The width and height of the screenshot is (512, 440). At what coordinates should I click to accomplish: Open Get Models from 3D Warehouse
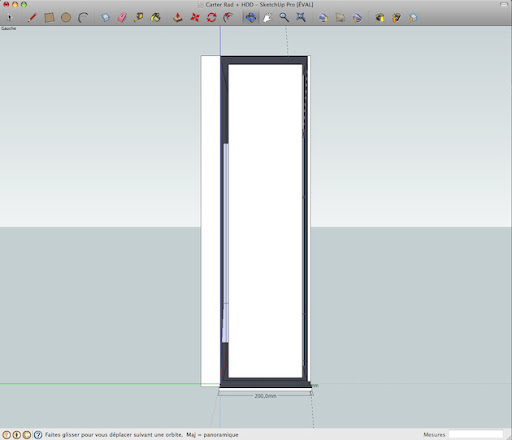tap(380, 17)
